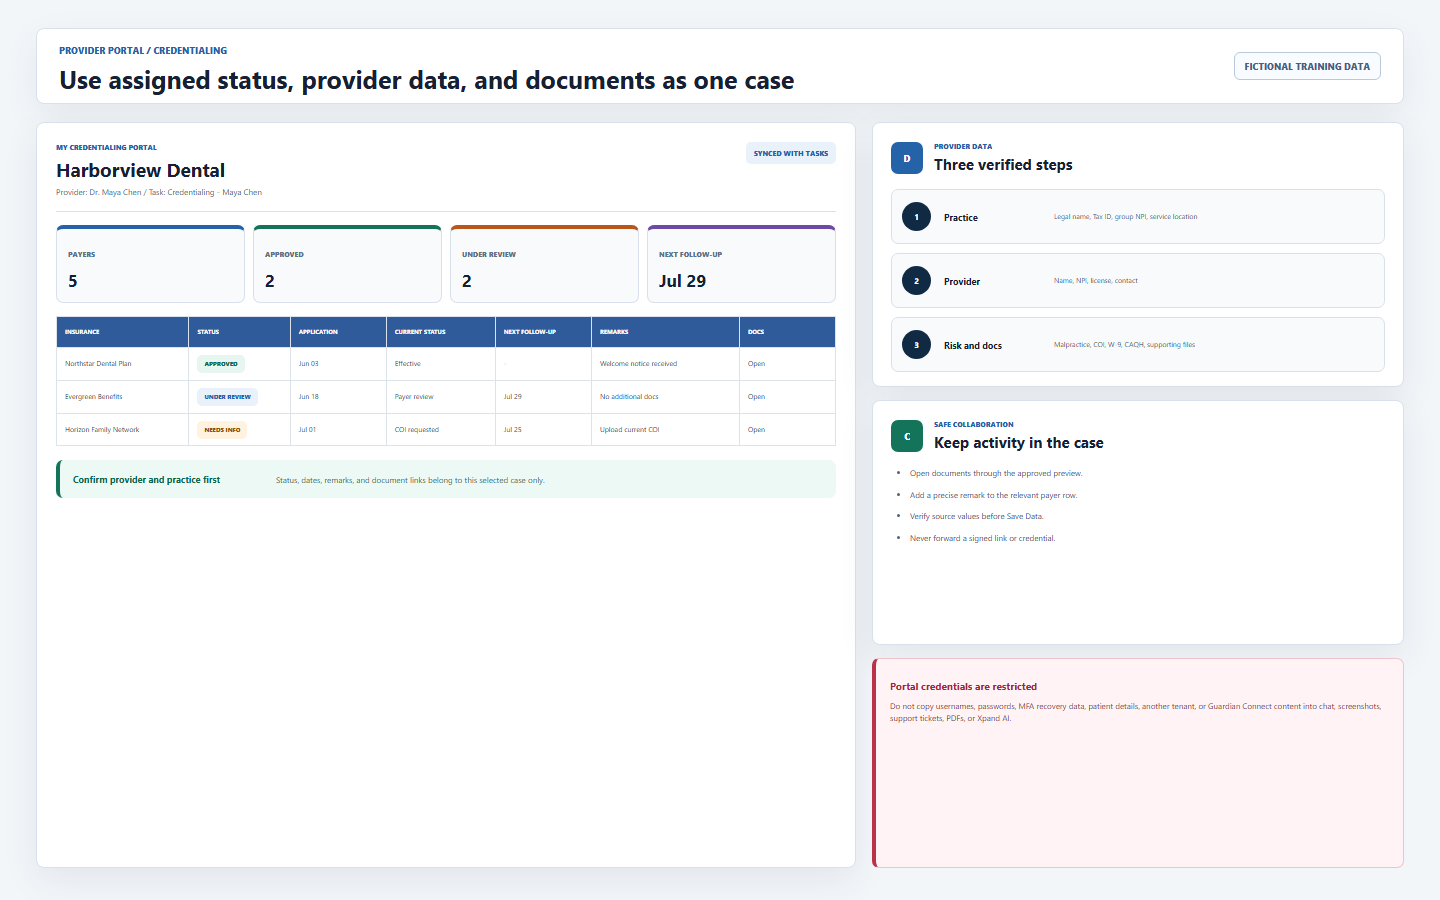Image resolution: width=1440 pixels, height=900 pixels.
Task: Open docs for Evergreen Benefits
Action: pos(756,397)
